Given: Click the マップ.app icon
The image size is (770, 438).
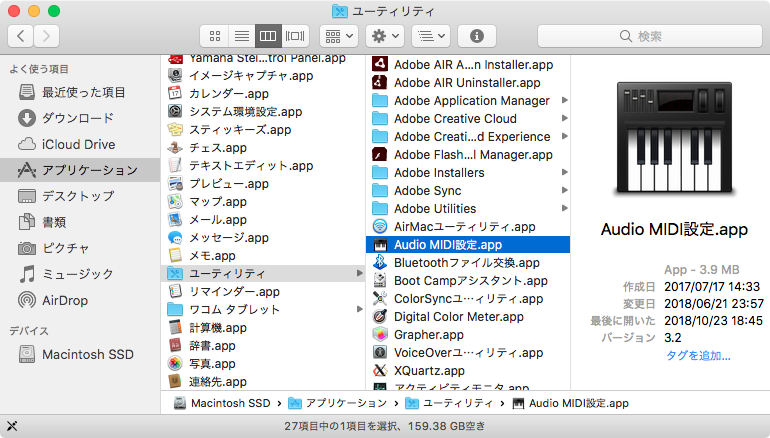Looking at the screenshot, I should click(x=175, y=201).
